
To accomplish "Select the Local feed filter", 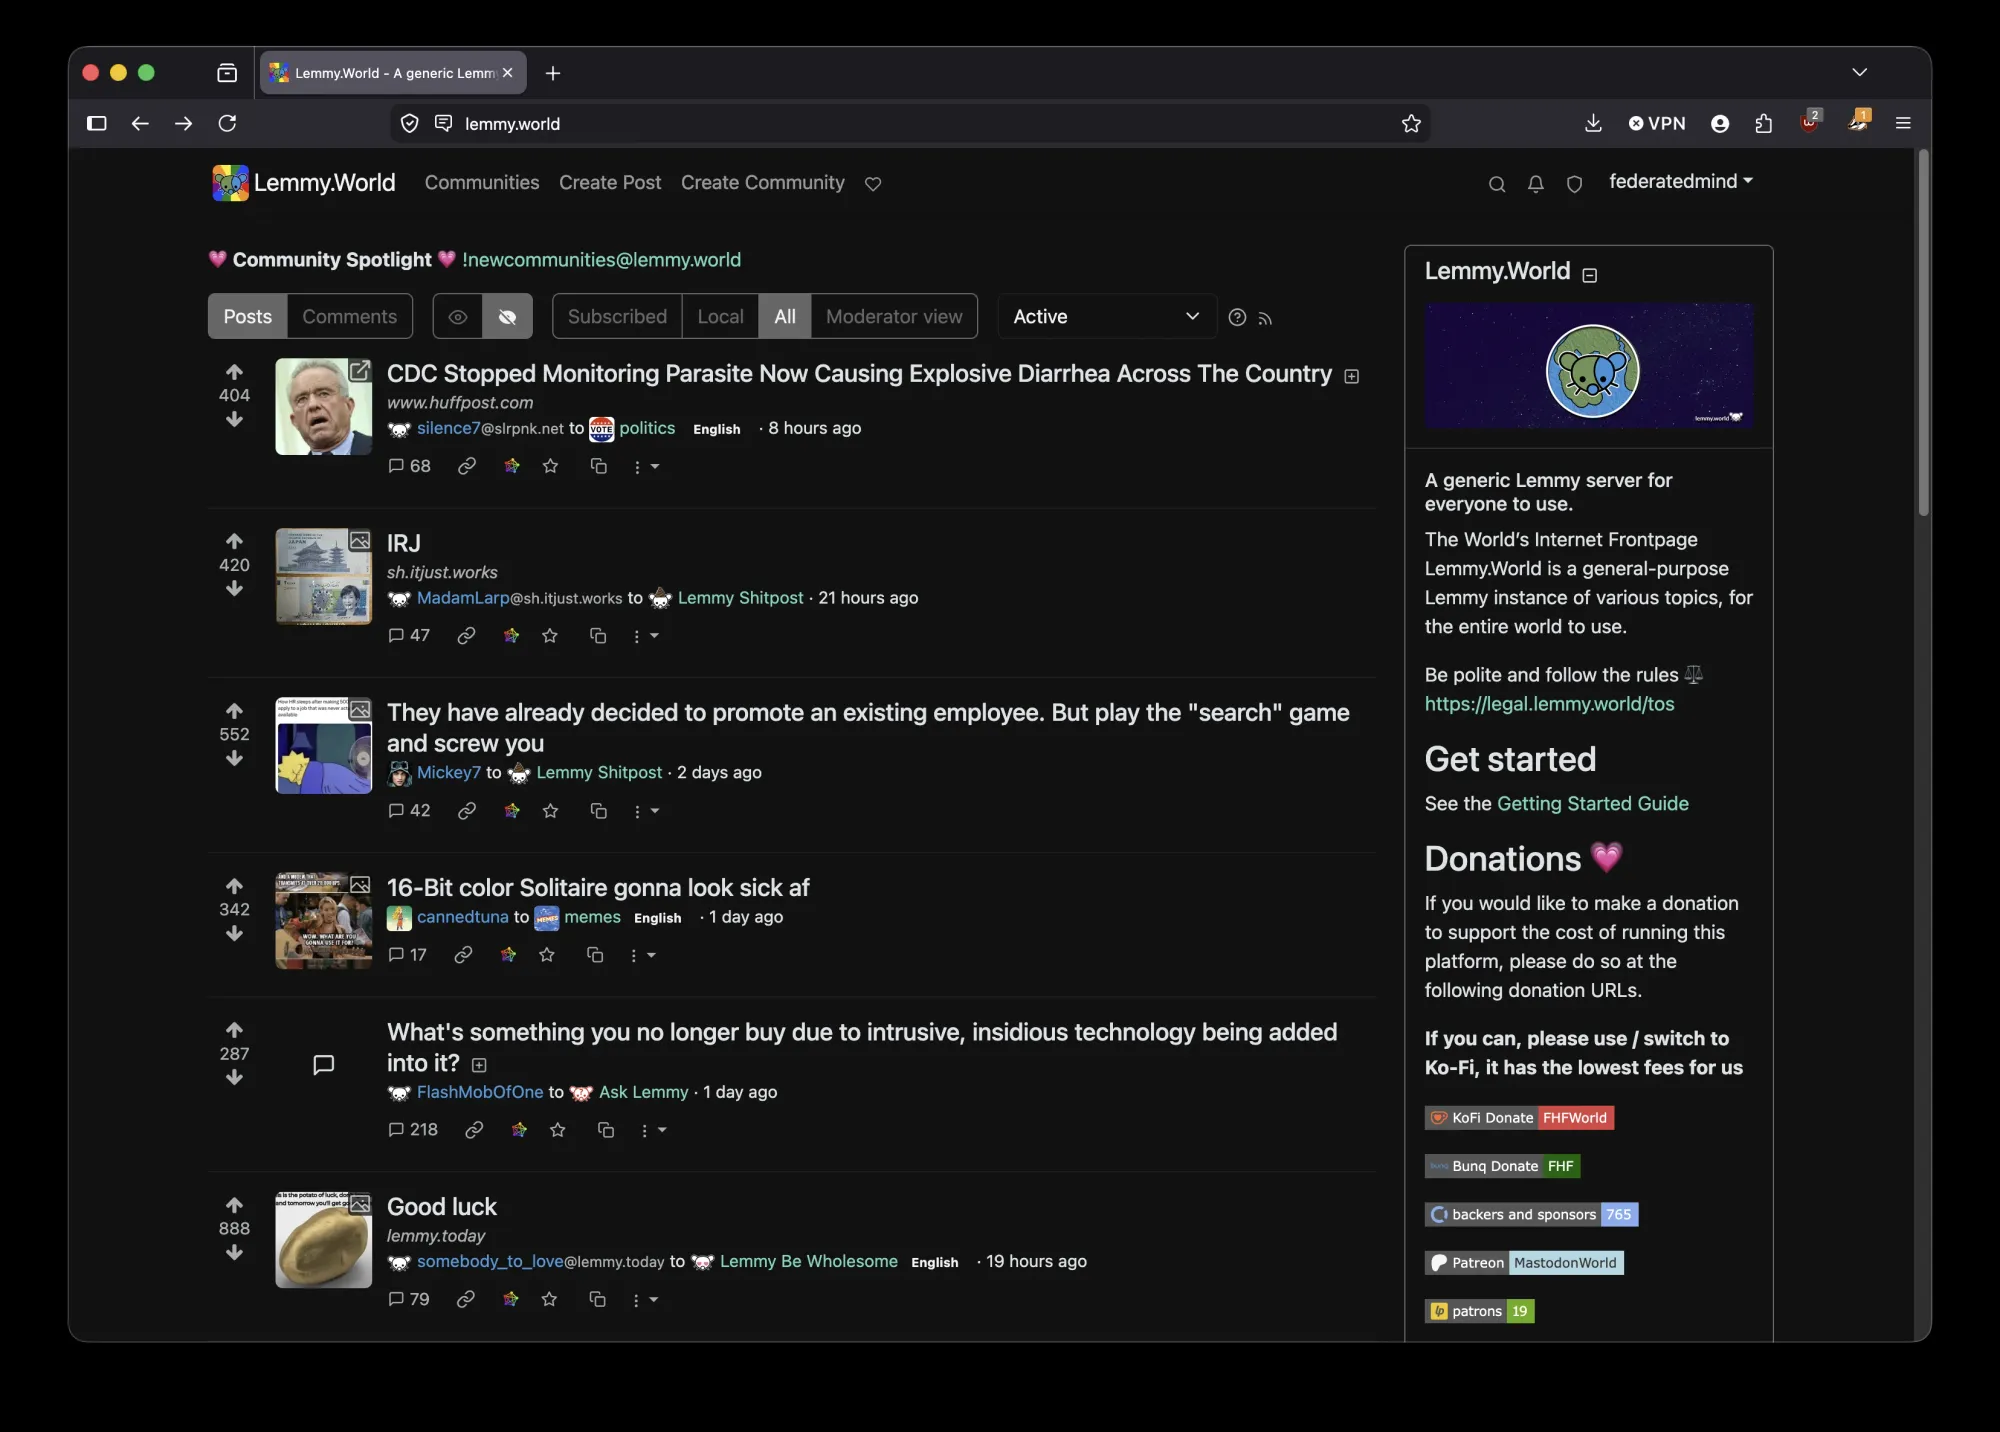I will (x=720, y=317).
